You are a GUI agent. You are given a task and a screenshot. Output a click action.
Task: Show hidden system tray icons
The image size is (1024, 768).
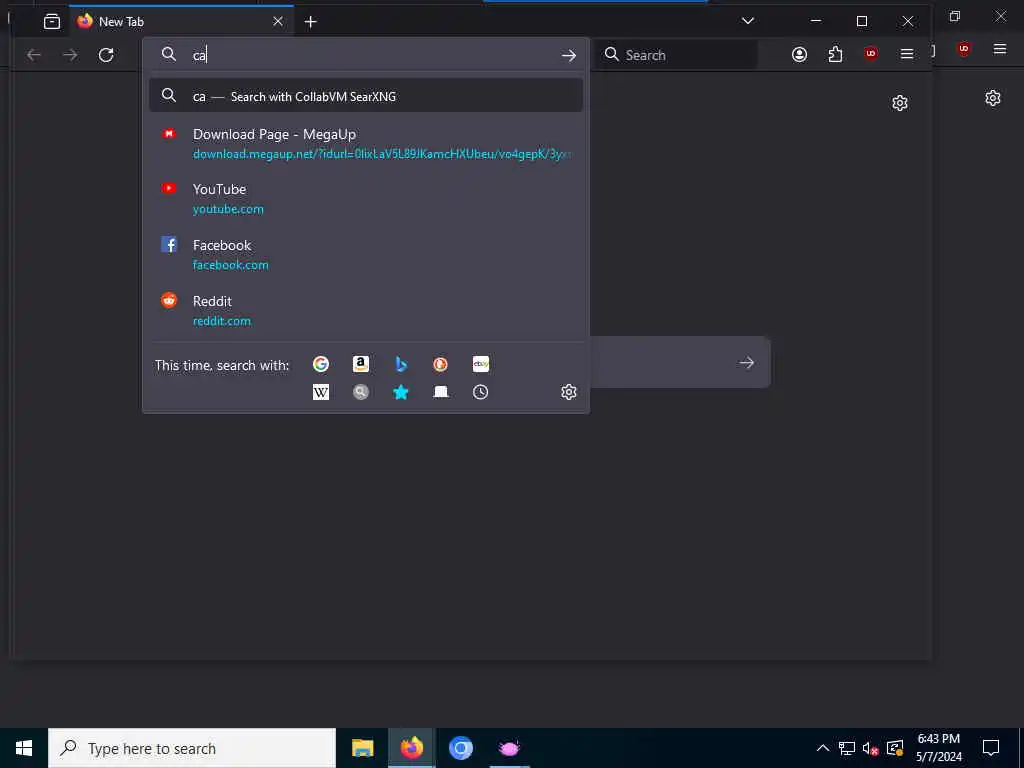823,748
